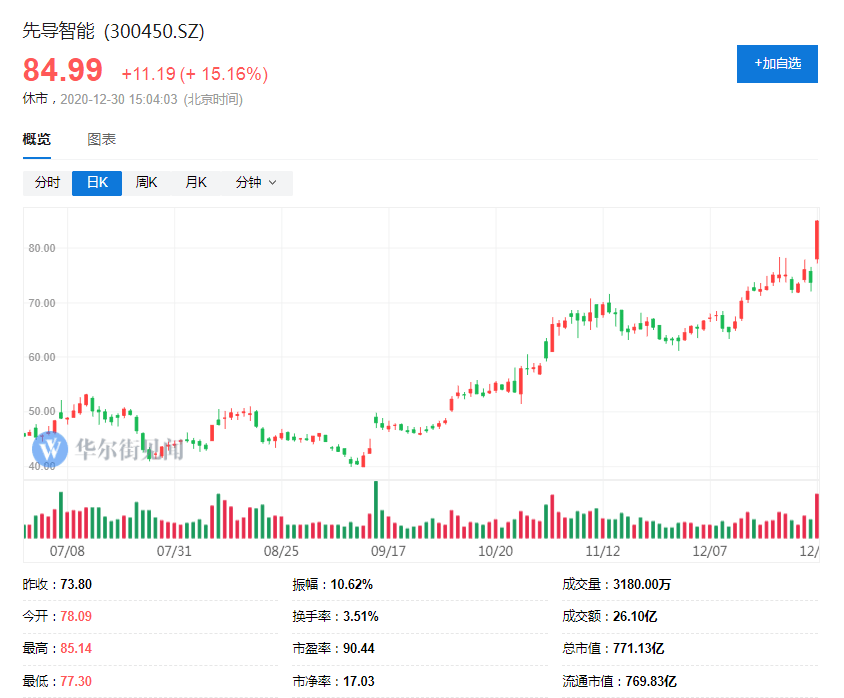844x698 pixels.
Task: Click the current price 84.99
Action: click(x=62, y=70)
